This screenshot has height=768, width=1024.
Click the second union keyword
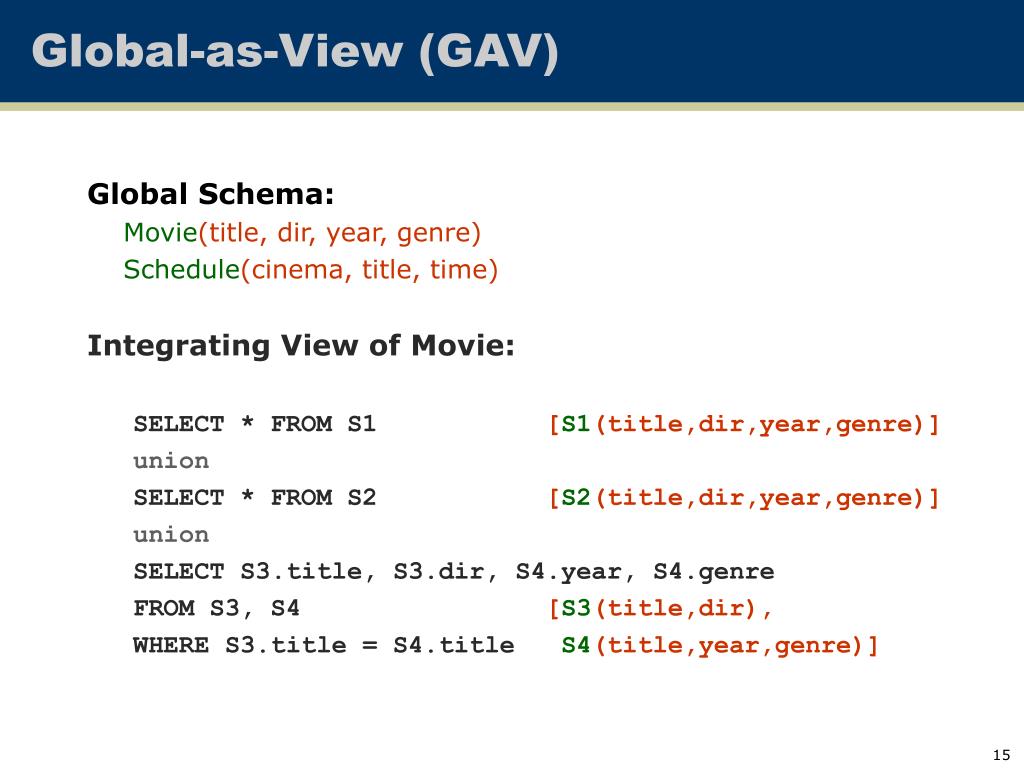click(x=171, y=535)
